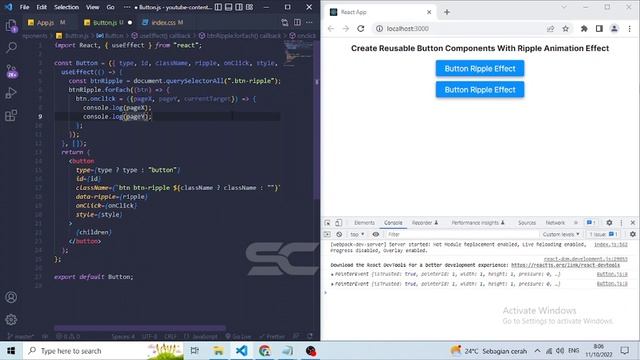The width and height of the screenshot is (640, 360).
Task: Open the Explorer view in VS Code
Action: point(11,26)
